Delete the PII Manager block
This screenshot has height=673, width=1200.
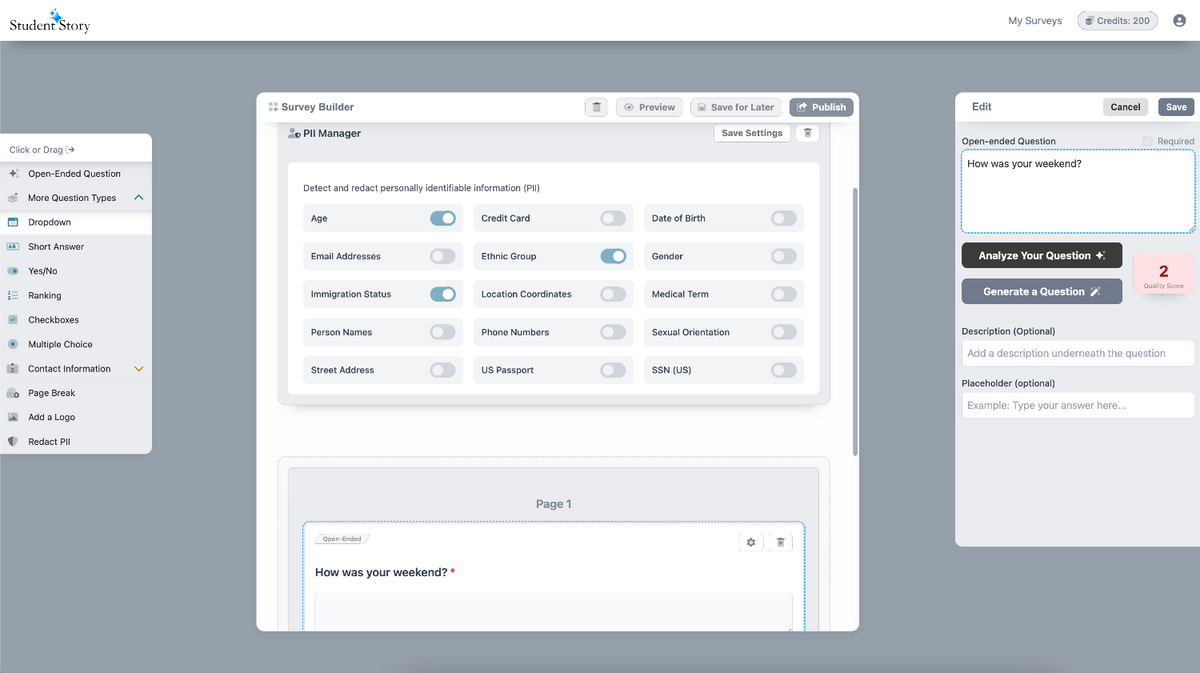(x=808, y=133)
